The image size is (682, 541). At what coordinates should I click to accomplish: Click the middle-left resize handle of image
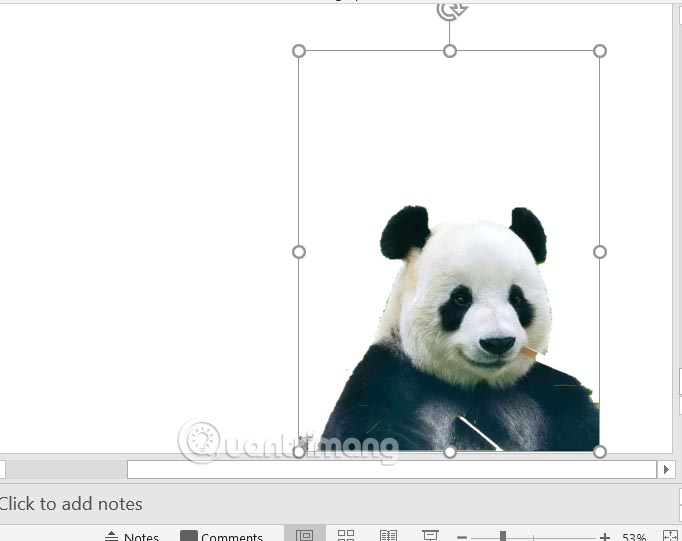pos(299,252)
